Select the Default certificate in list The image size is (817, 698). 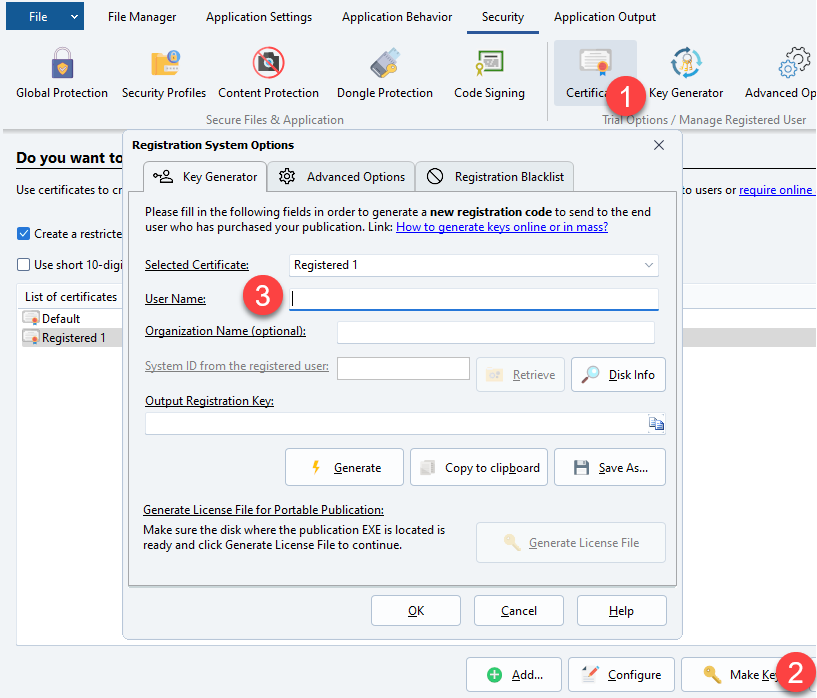tap(60, 318)
